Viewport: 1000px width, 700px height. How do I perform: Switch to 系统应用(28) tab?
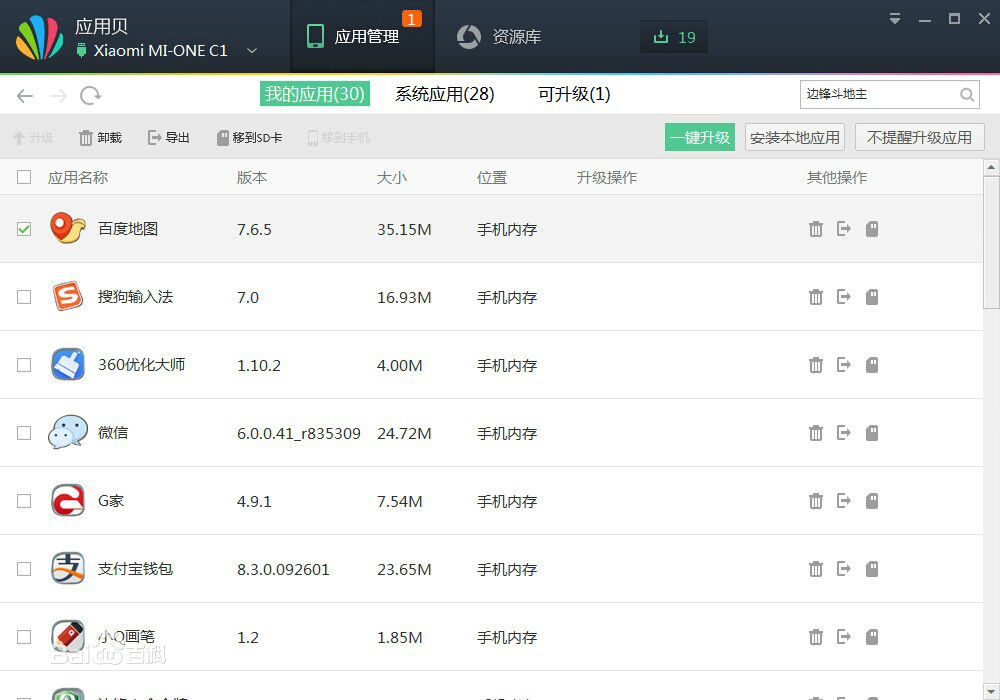click(445, 94)
